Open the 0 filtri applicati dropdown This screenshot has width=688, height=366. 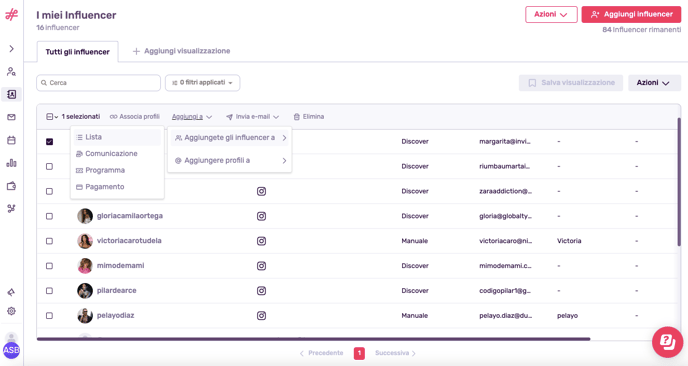point(203,83)
